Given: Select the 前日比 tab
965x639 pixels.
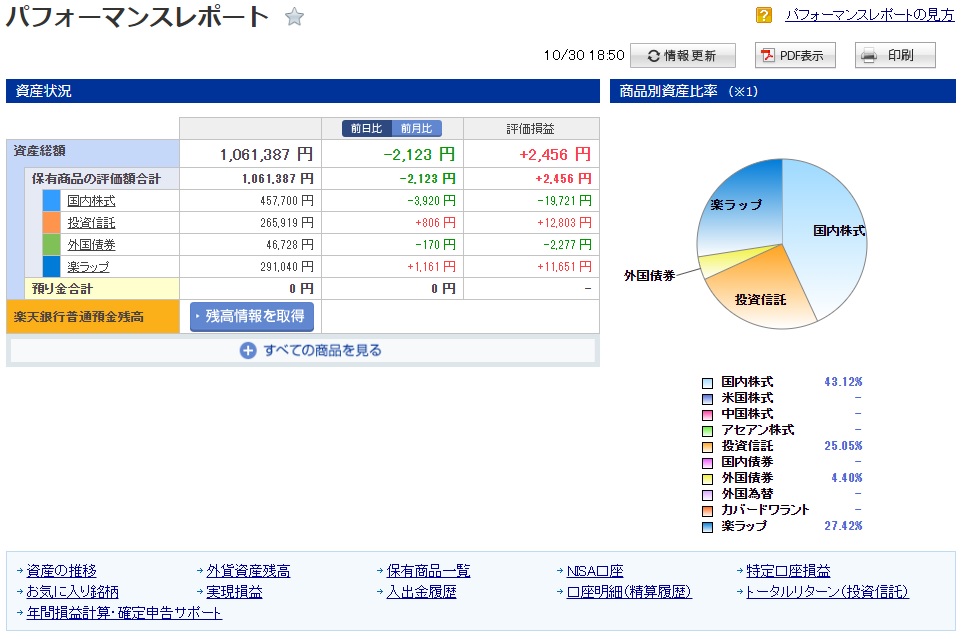Looking at the screenshot, I should pyautogui.click(x=367, y=129).
